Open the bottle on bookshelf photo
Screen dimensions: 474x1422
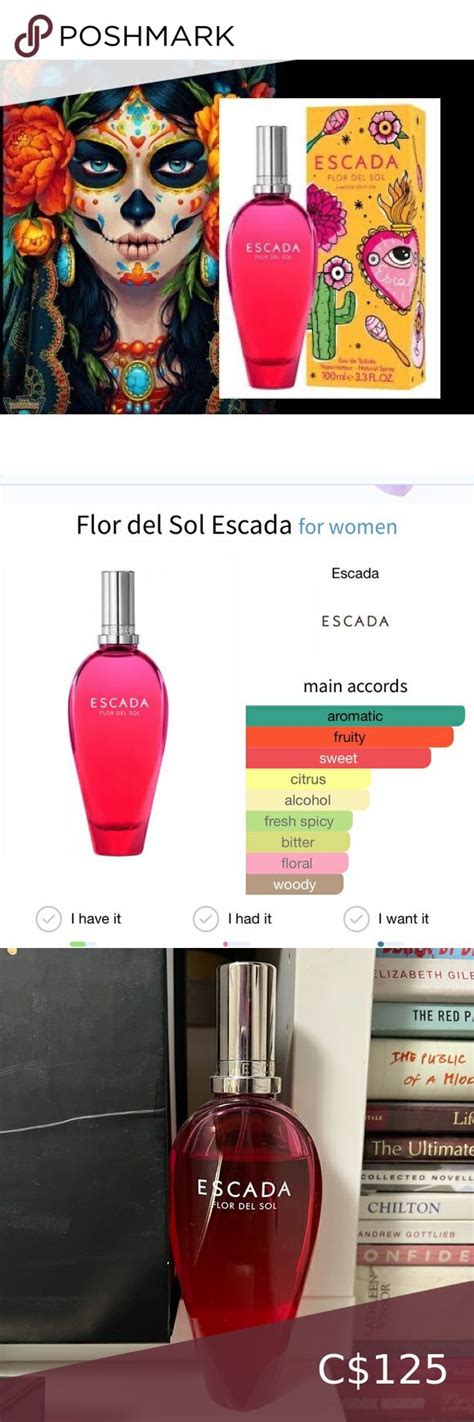pos(237,1185)
